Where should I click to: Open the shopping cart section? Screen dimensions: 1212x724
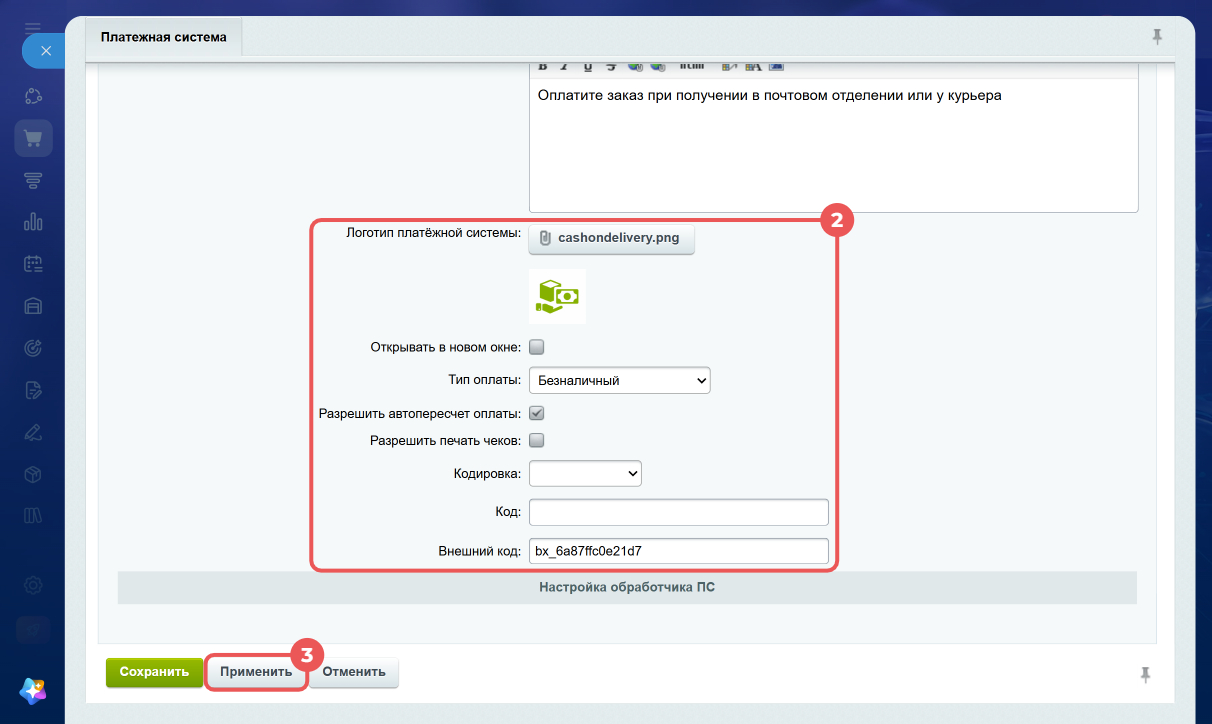(x=33, y=138)
